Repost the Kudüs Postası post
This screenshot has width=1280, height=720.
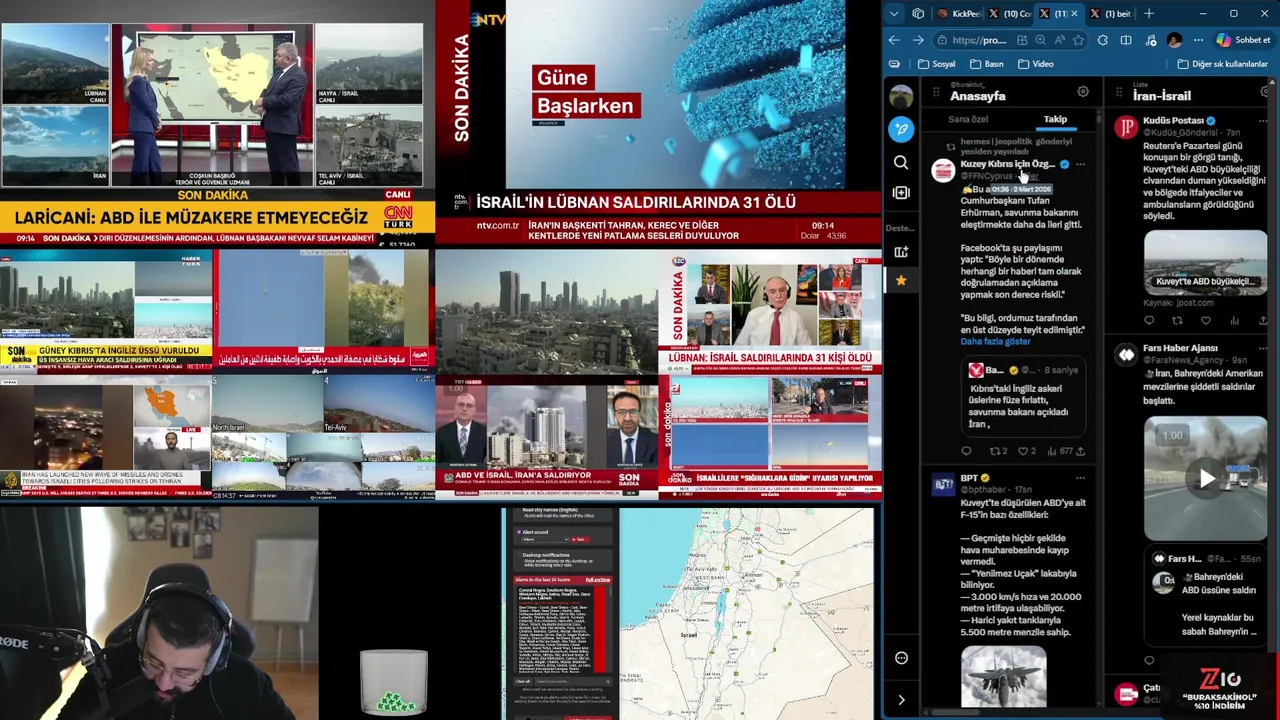1177,320
